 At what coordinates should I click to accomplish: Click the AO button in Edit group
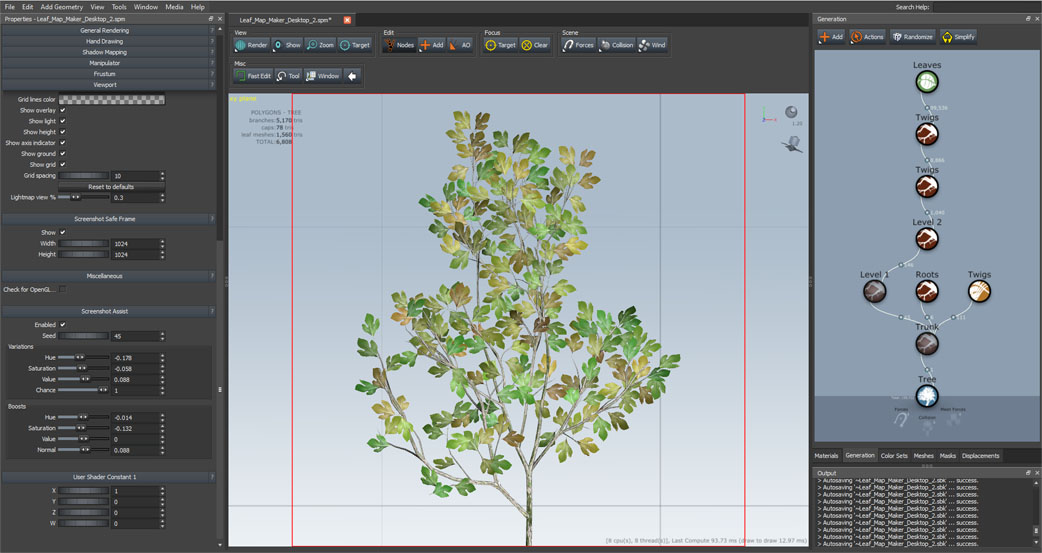tap(460, 45)
